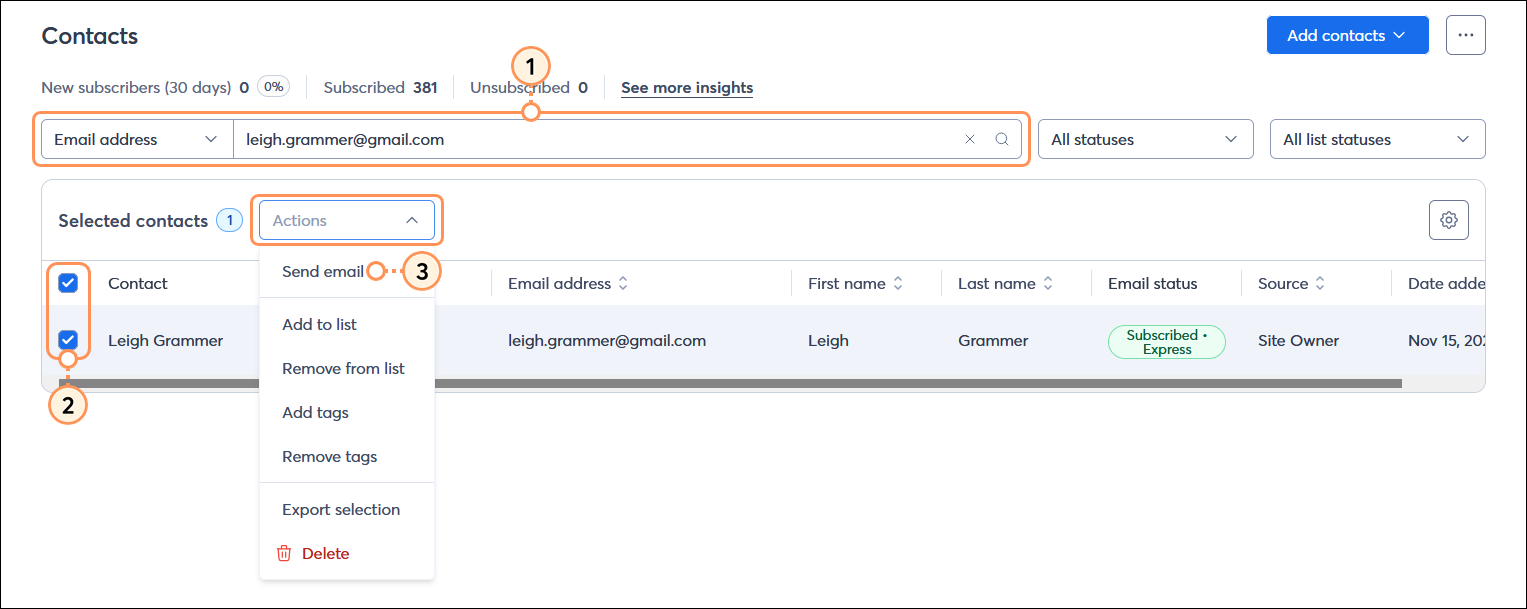Open the more options (...) menu

[1465, 34]
